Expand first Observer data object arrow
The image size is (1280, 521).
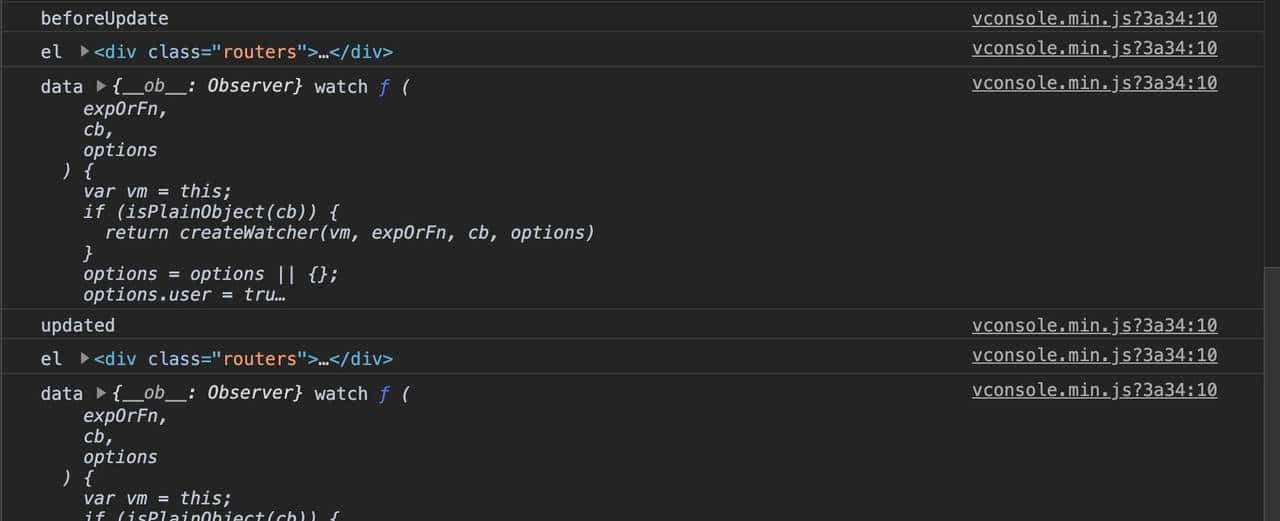click(101, 86)
